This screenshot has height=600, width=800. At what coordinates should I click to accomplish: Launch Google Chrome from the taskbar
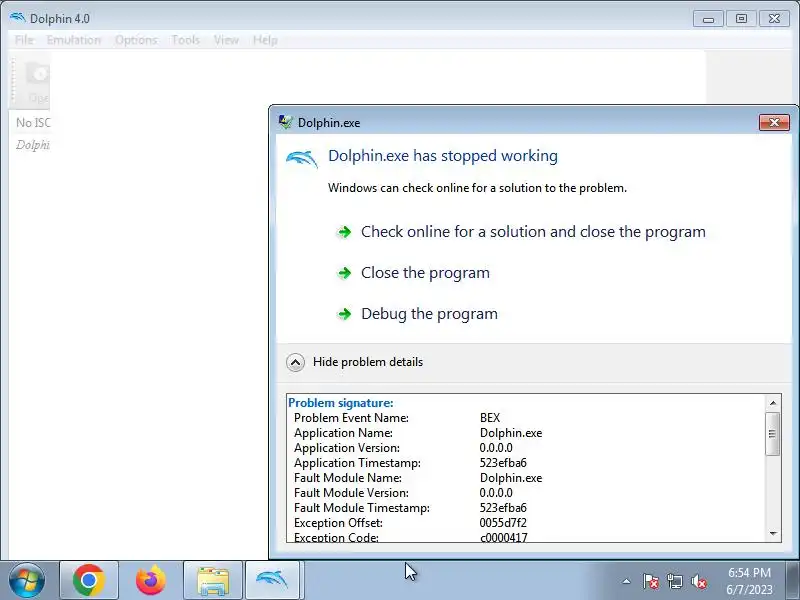point(89,580)
